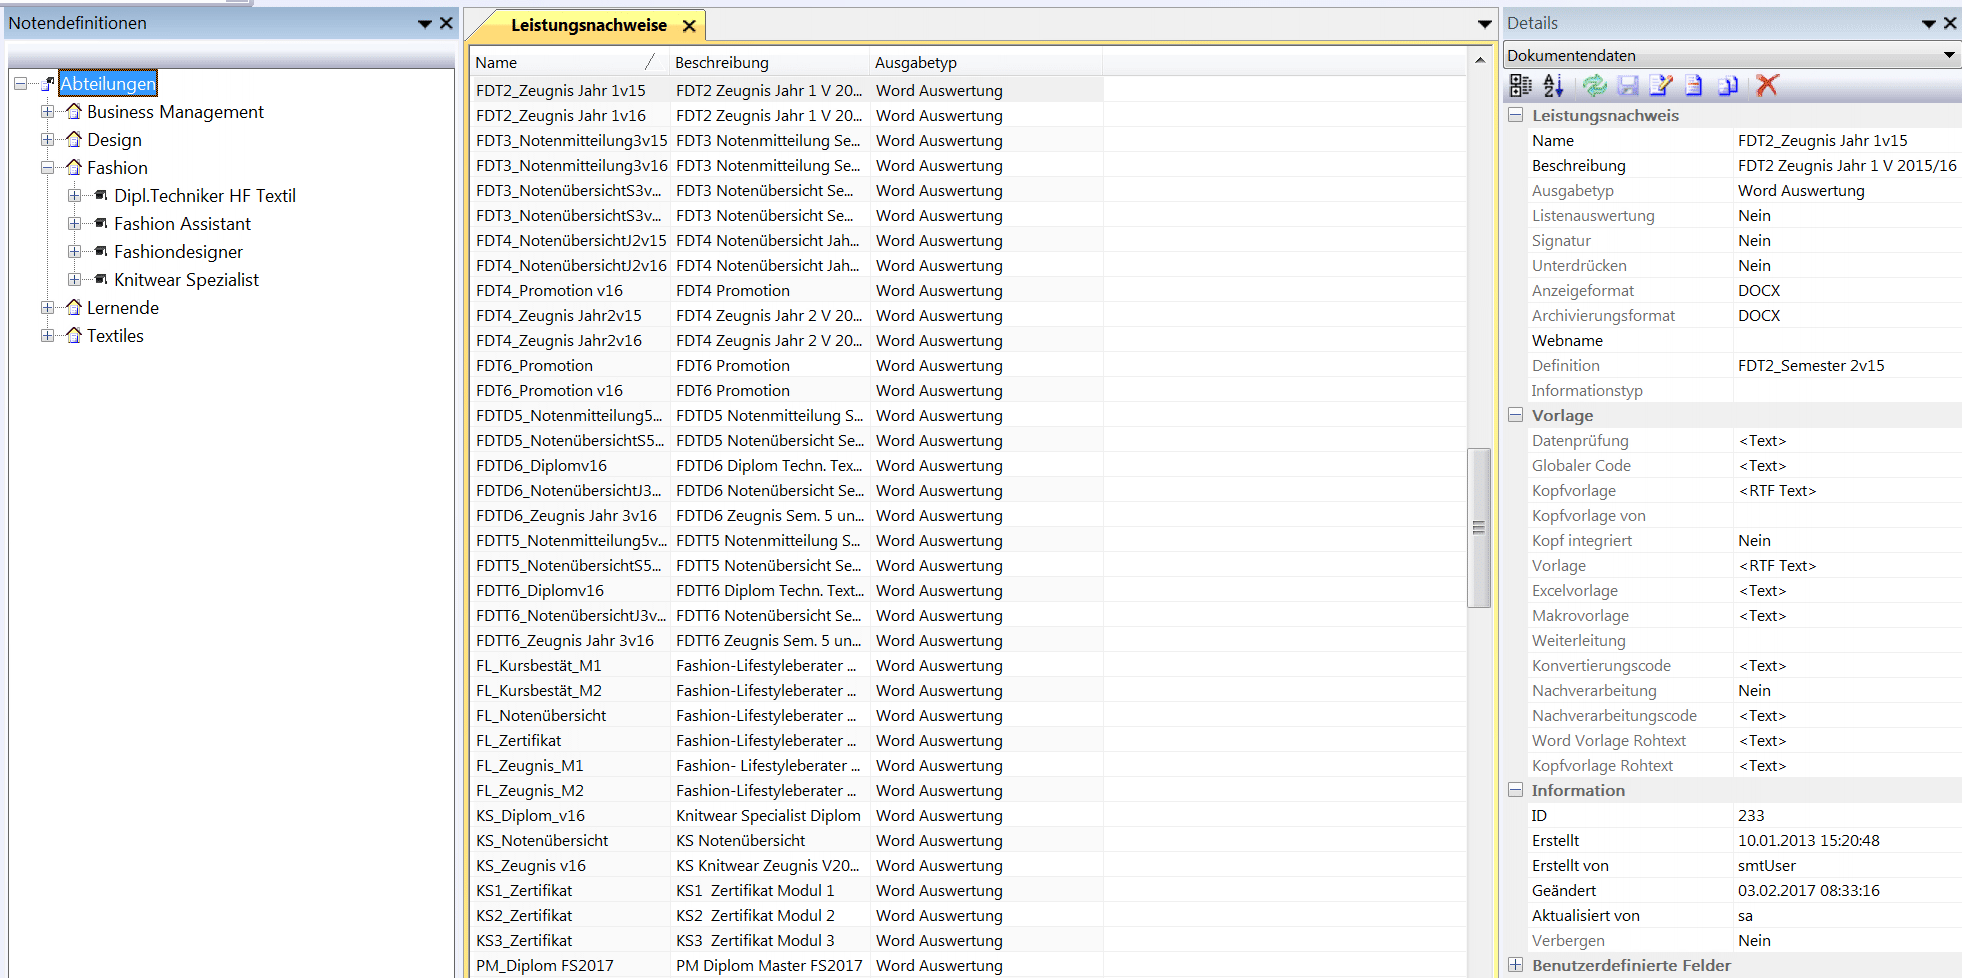Click the save floppy disk icon
Image resolution: width=1962 pixels, height=978 pixels.
click(x=1628, y=86)
